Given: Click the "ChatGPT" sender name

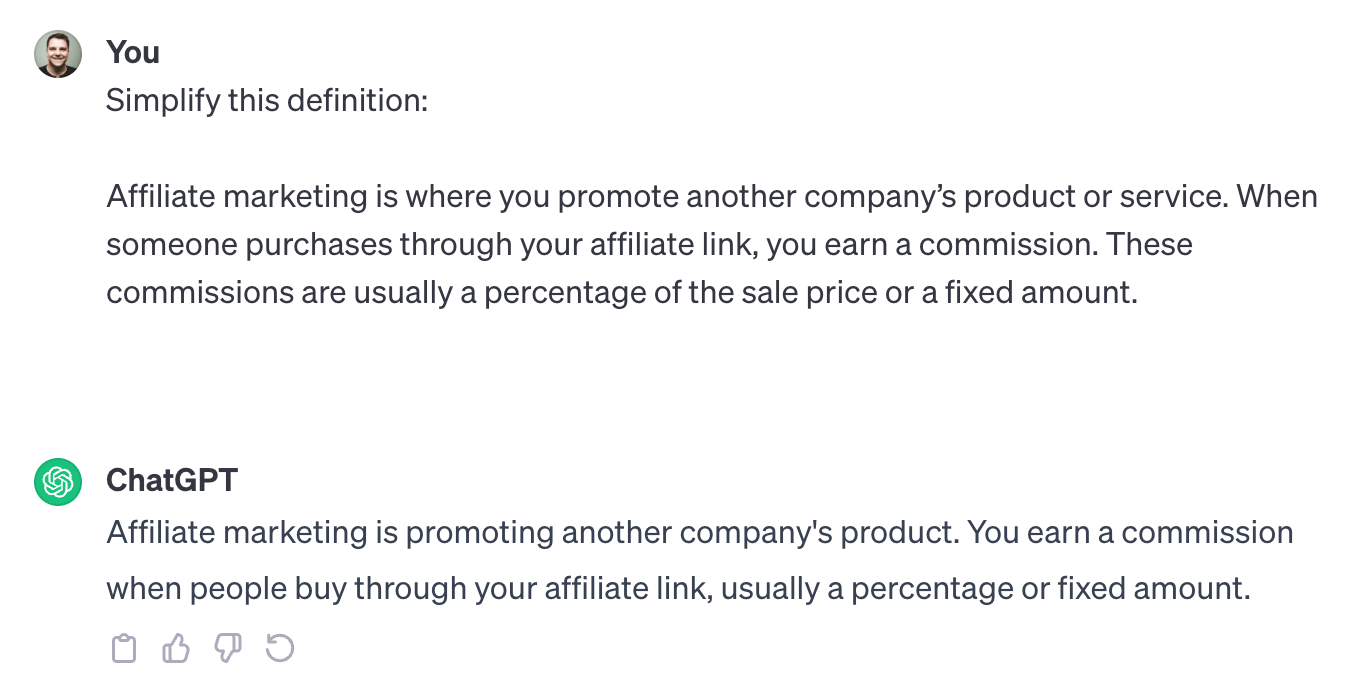Looking at the screenshot, I should (172, 480).
